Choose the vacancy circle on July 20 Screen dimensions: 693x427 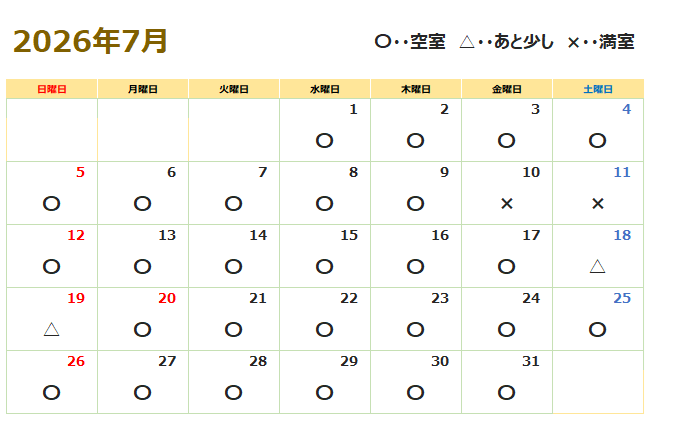[x=142, y=329]
